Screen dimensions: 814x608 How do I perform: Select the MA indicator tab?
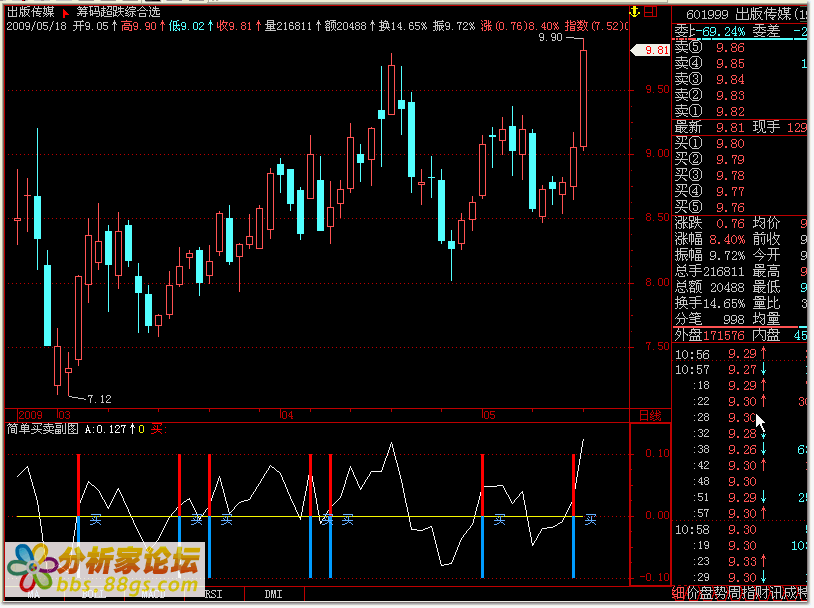[33, 595]
